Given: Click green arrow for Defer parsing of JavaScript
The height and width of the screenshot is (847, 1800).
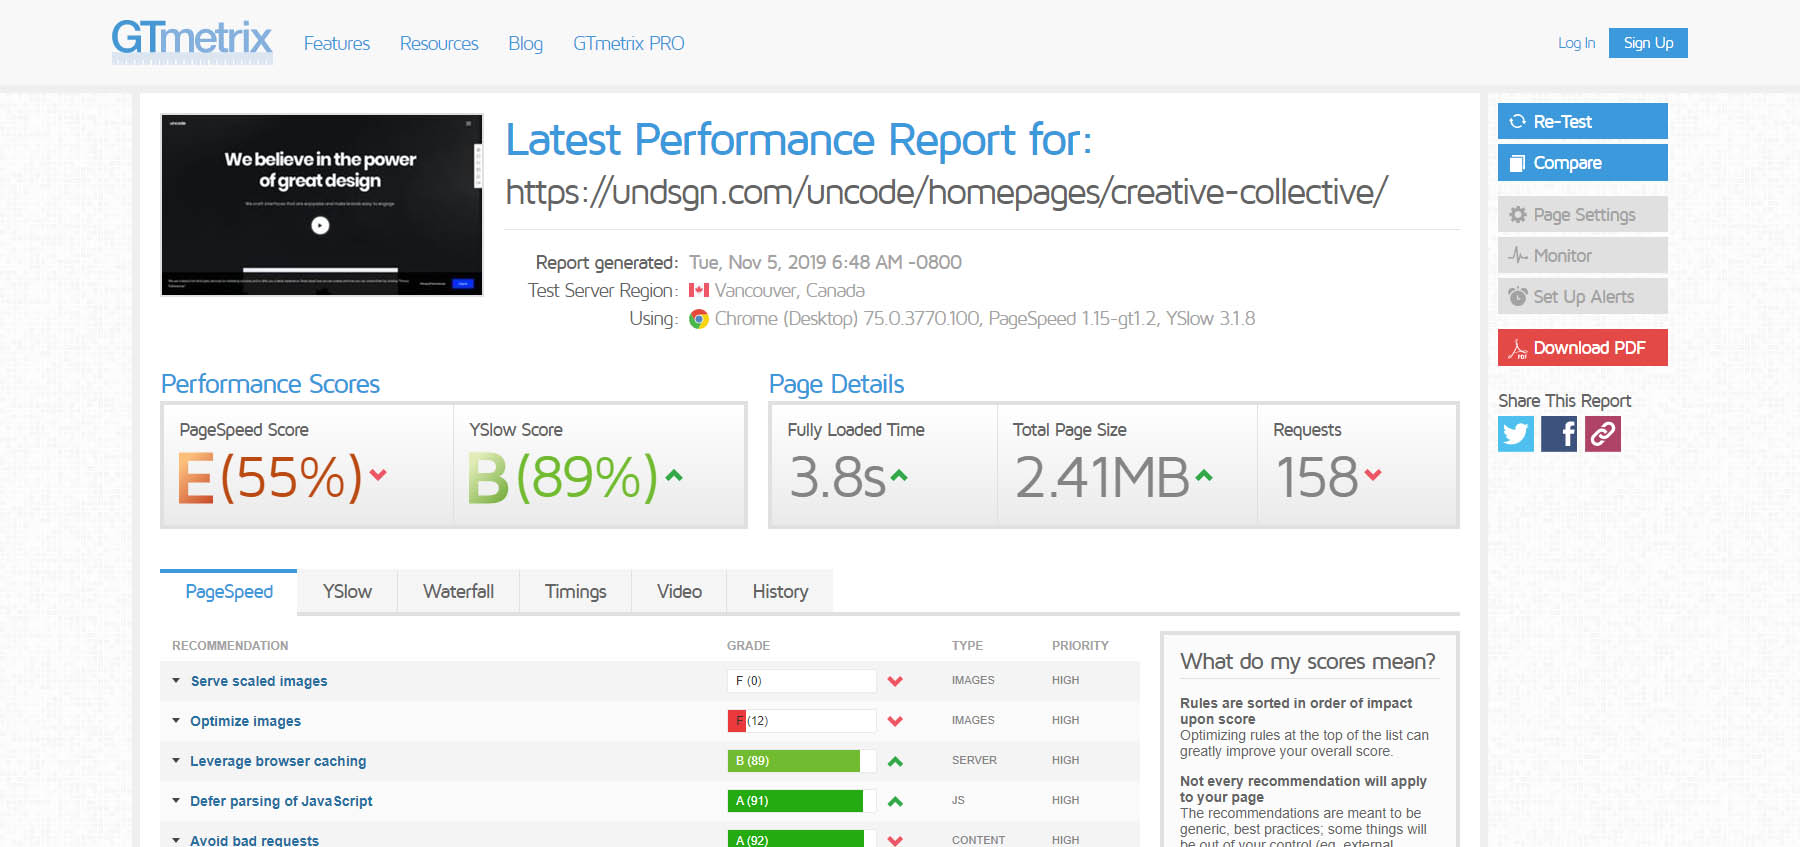Looking at the screenshot, I should tap(895, 801).
